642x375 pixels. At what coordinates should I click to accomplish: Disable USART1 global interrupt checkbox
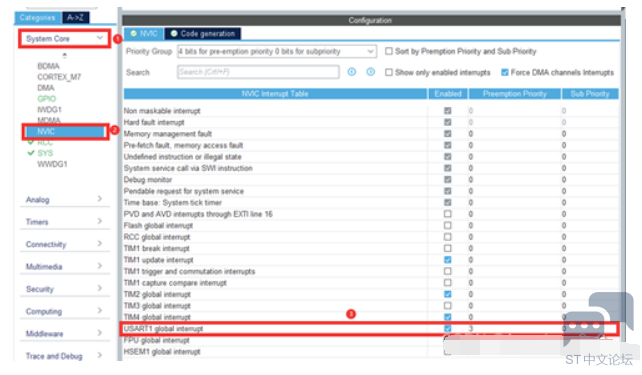point(448,328)
